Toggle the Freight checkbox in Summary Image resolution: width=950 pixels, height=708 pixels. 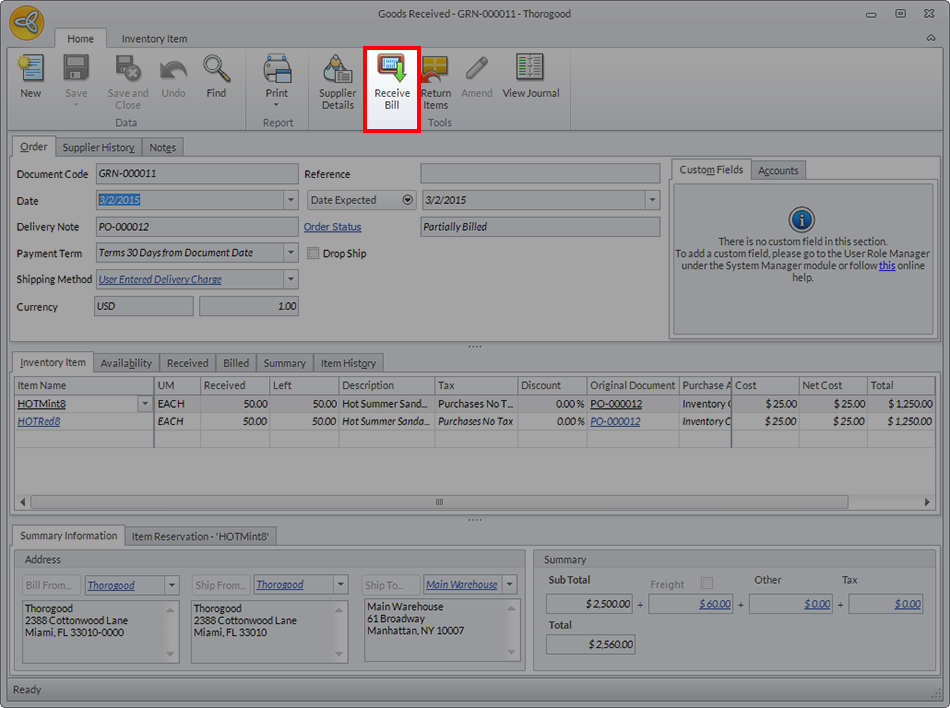tap(707, 583)
